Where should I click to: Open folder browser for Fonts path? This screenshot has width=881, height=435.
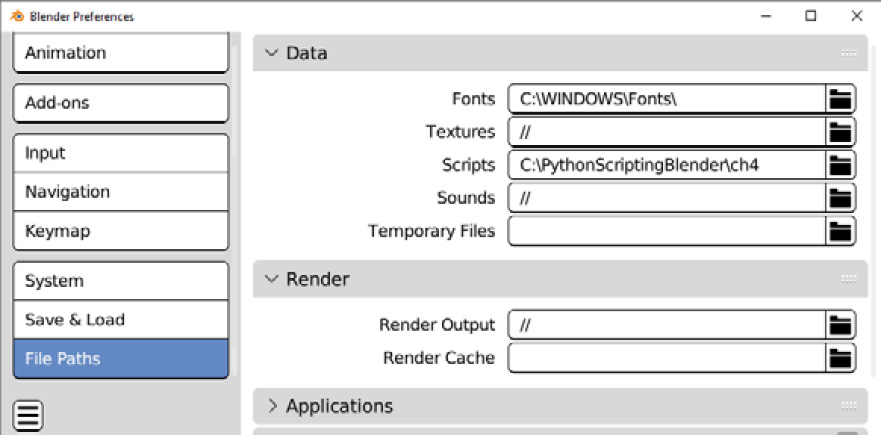point(841,99)
